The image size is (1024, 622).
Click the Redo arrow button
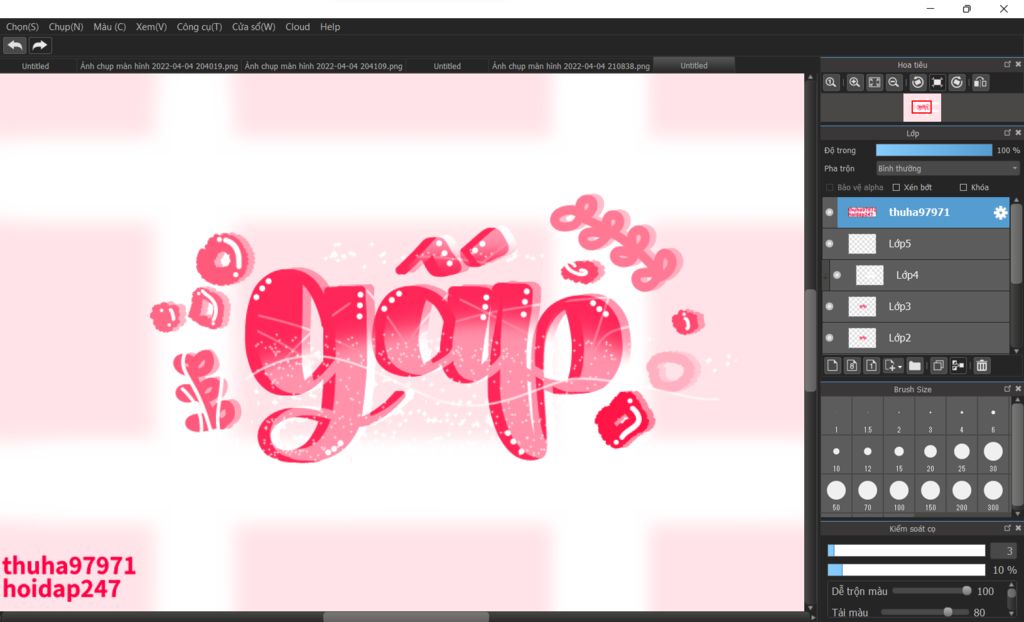pos(40,46)
